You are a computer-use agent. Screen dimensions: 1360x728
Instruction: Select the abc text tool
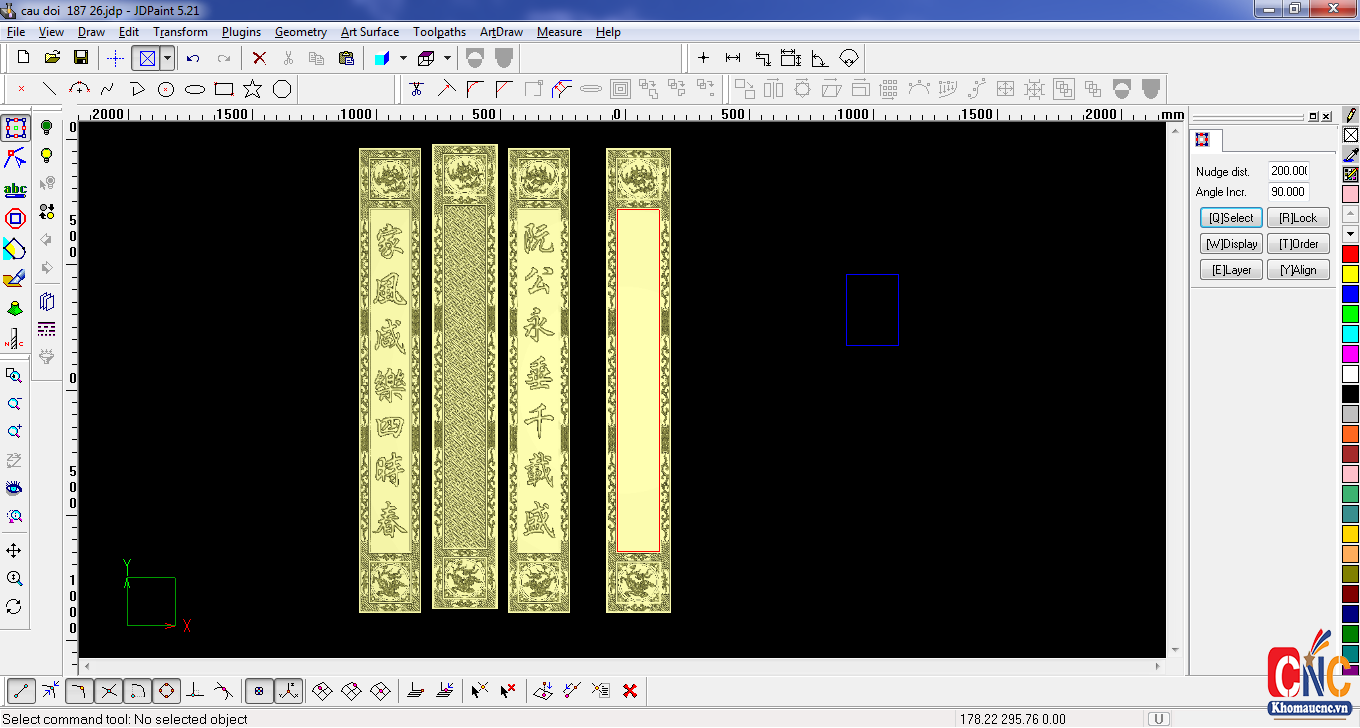pyautogui.click(x=15, y=189)
